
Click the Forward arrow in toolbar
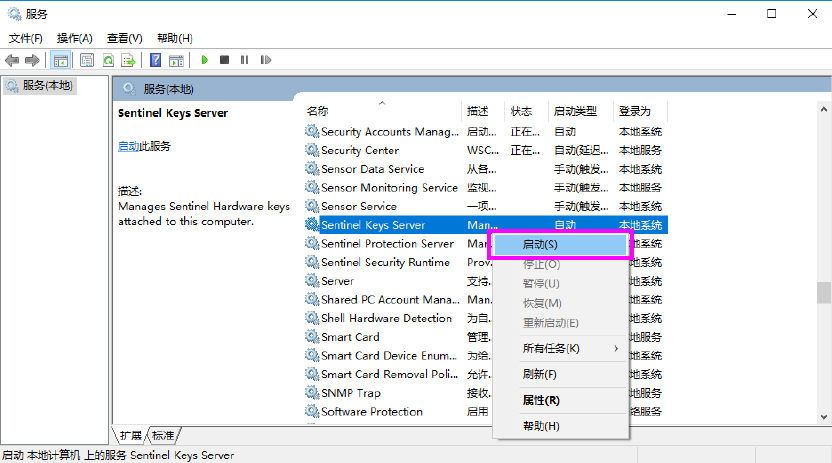(32, 60)
